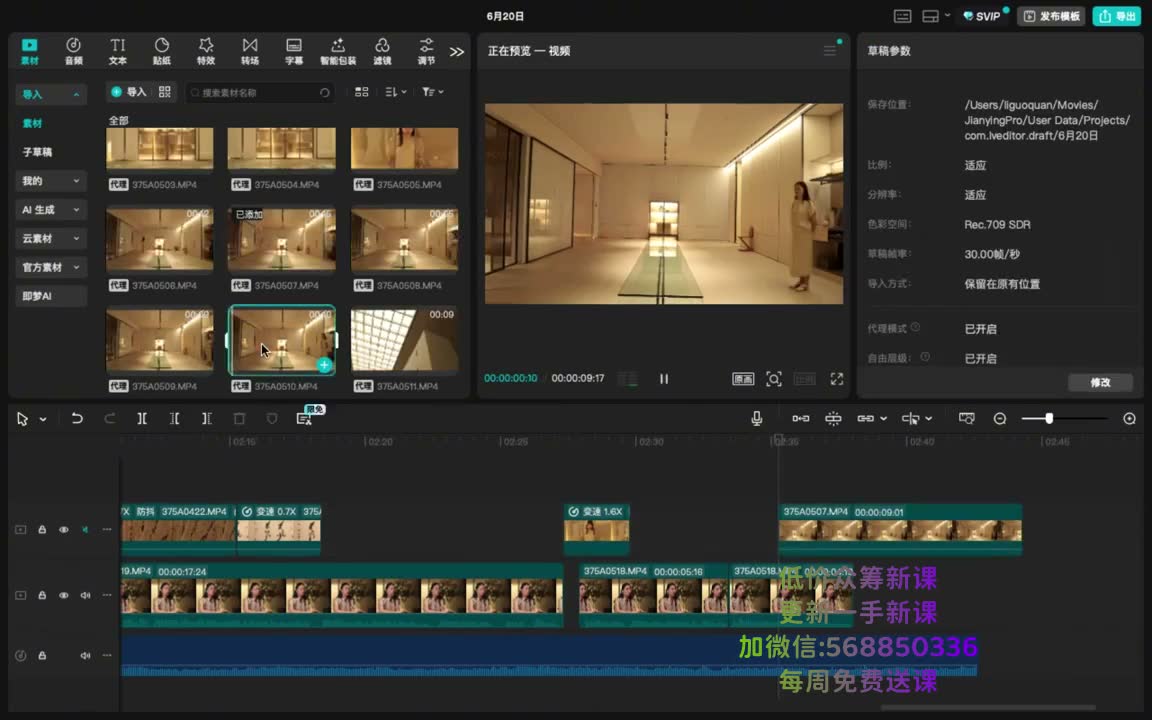This screenshot has height=720, width=1152.
Task: Click the SVIP membership button
Action: tap(983, 16)
